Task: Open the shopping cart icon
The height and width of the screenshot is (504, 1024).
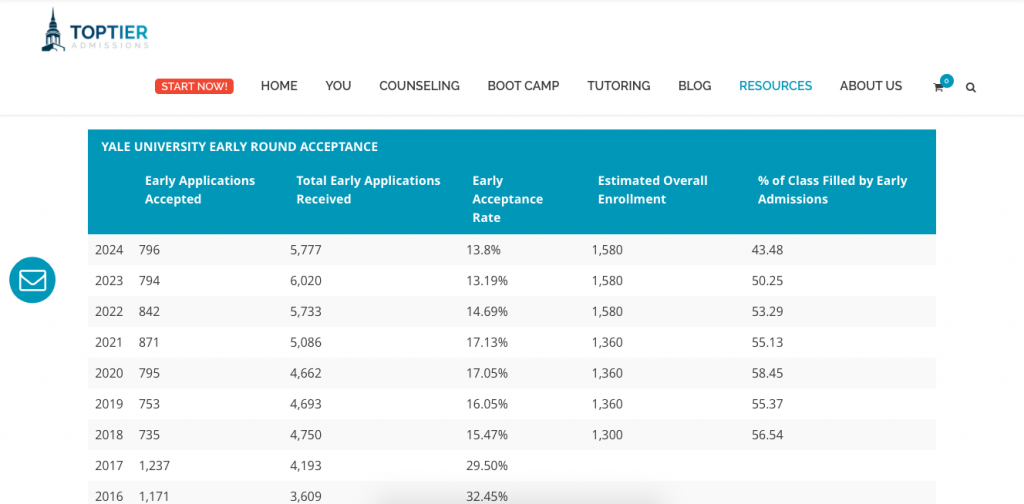Action: pos(938,87)
